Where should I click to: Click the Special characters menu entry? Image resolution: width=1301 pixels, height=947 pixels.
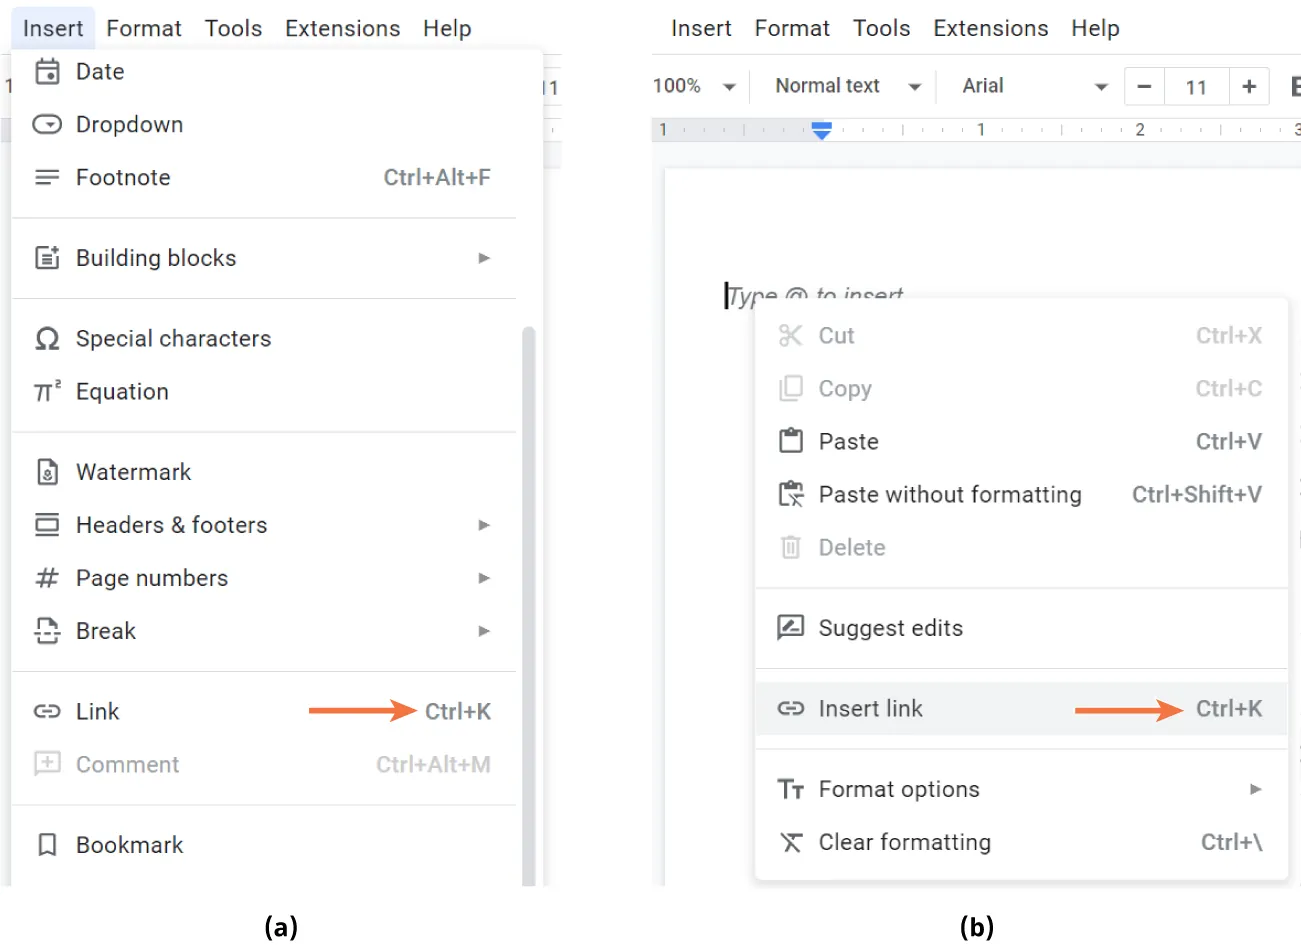(x=173, y=338)
